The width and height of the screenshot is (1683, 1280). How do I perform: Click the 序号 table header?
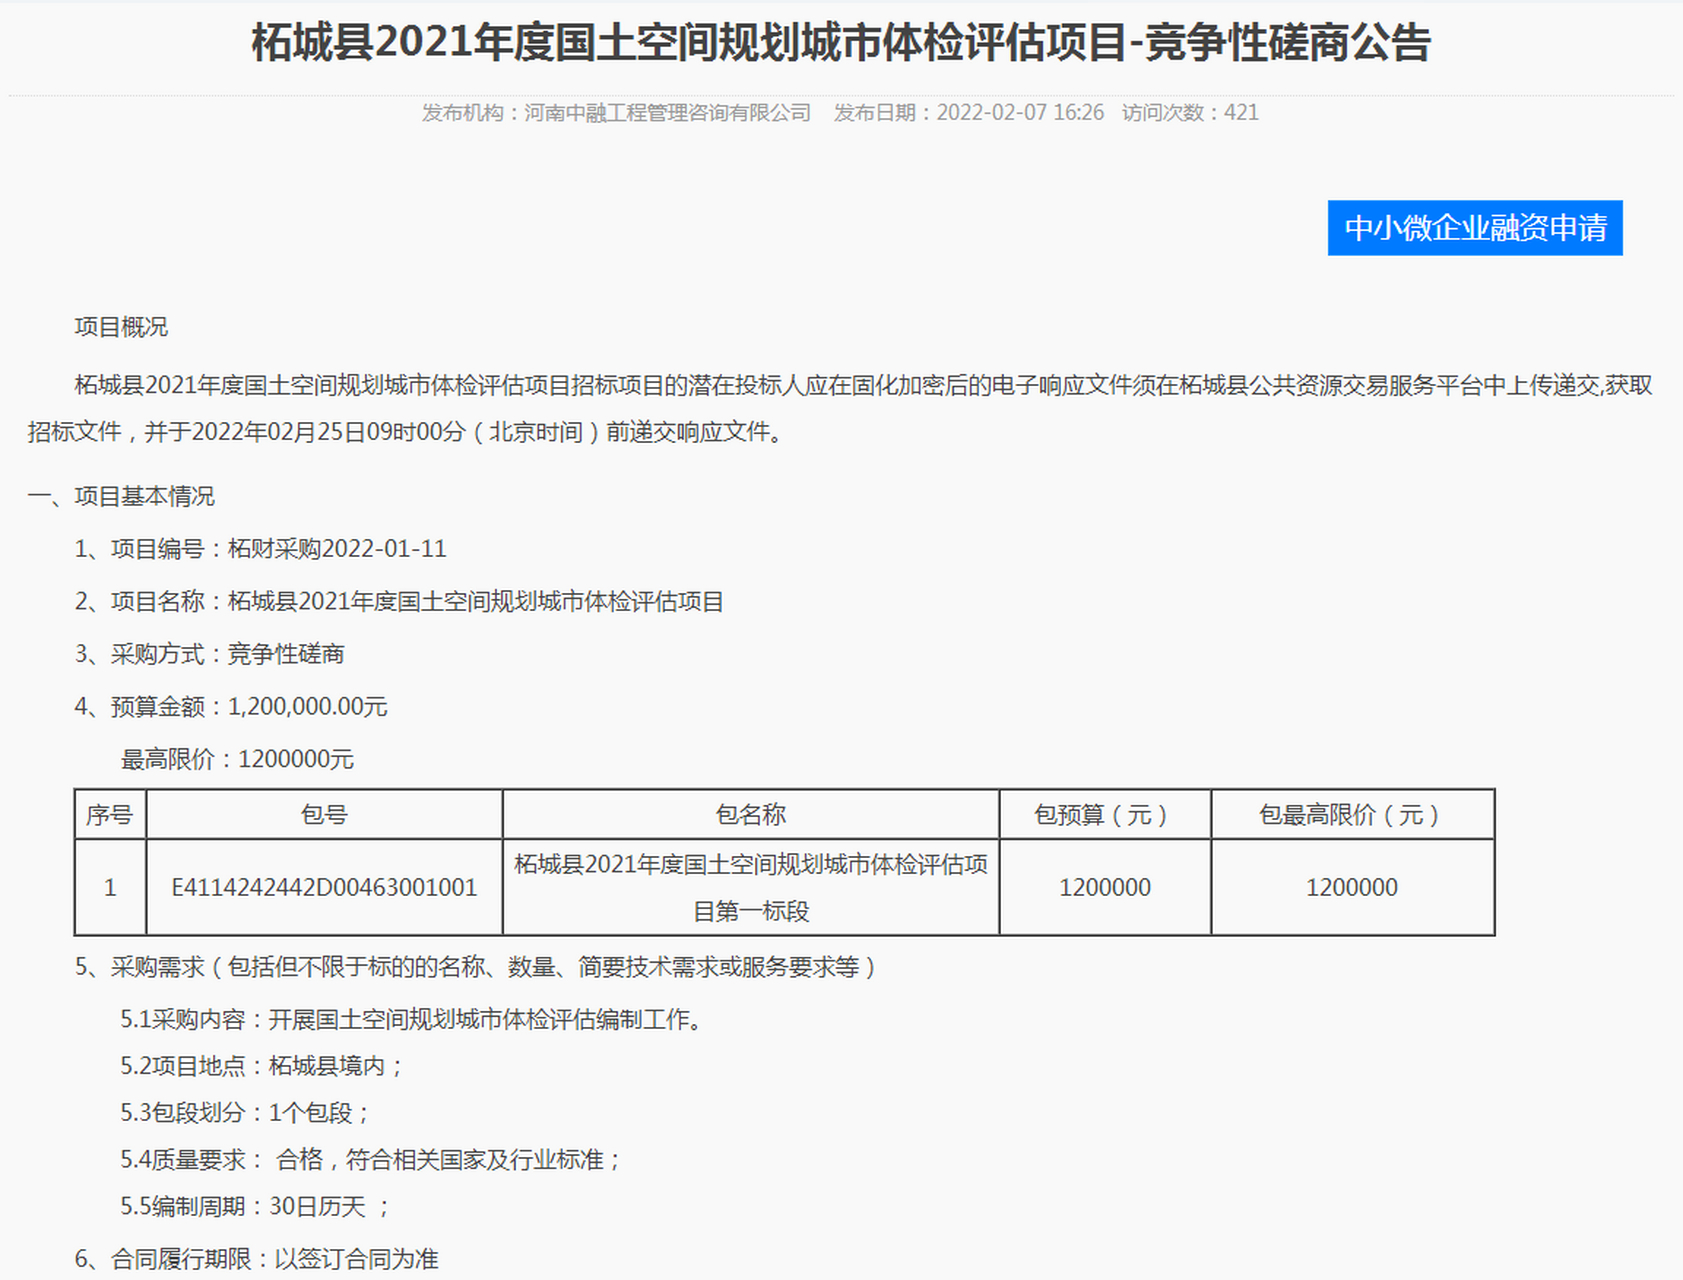pyautogui.click(x=110, y=815)
